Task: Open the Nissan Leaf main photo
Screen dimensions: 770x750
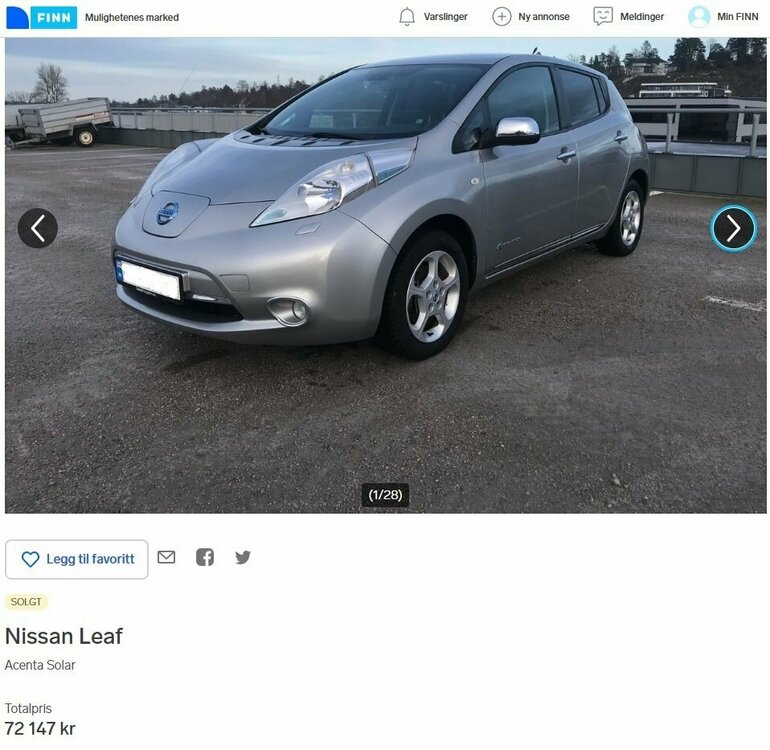Action: click(385, 276)
